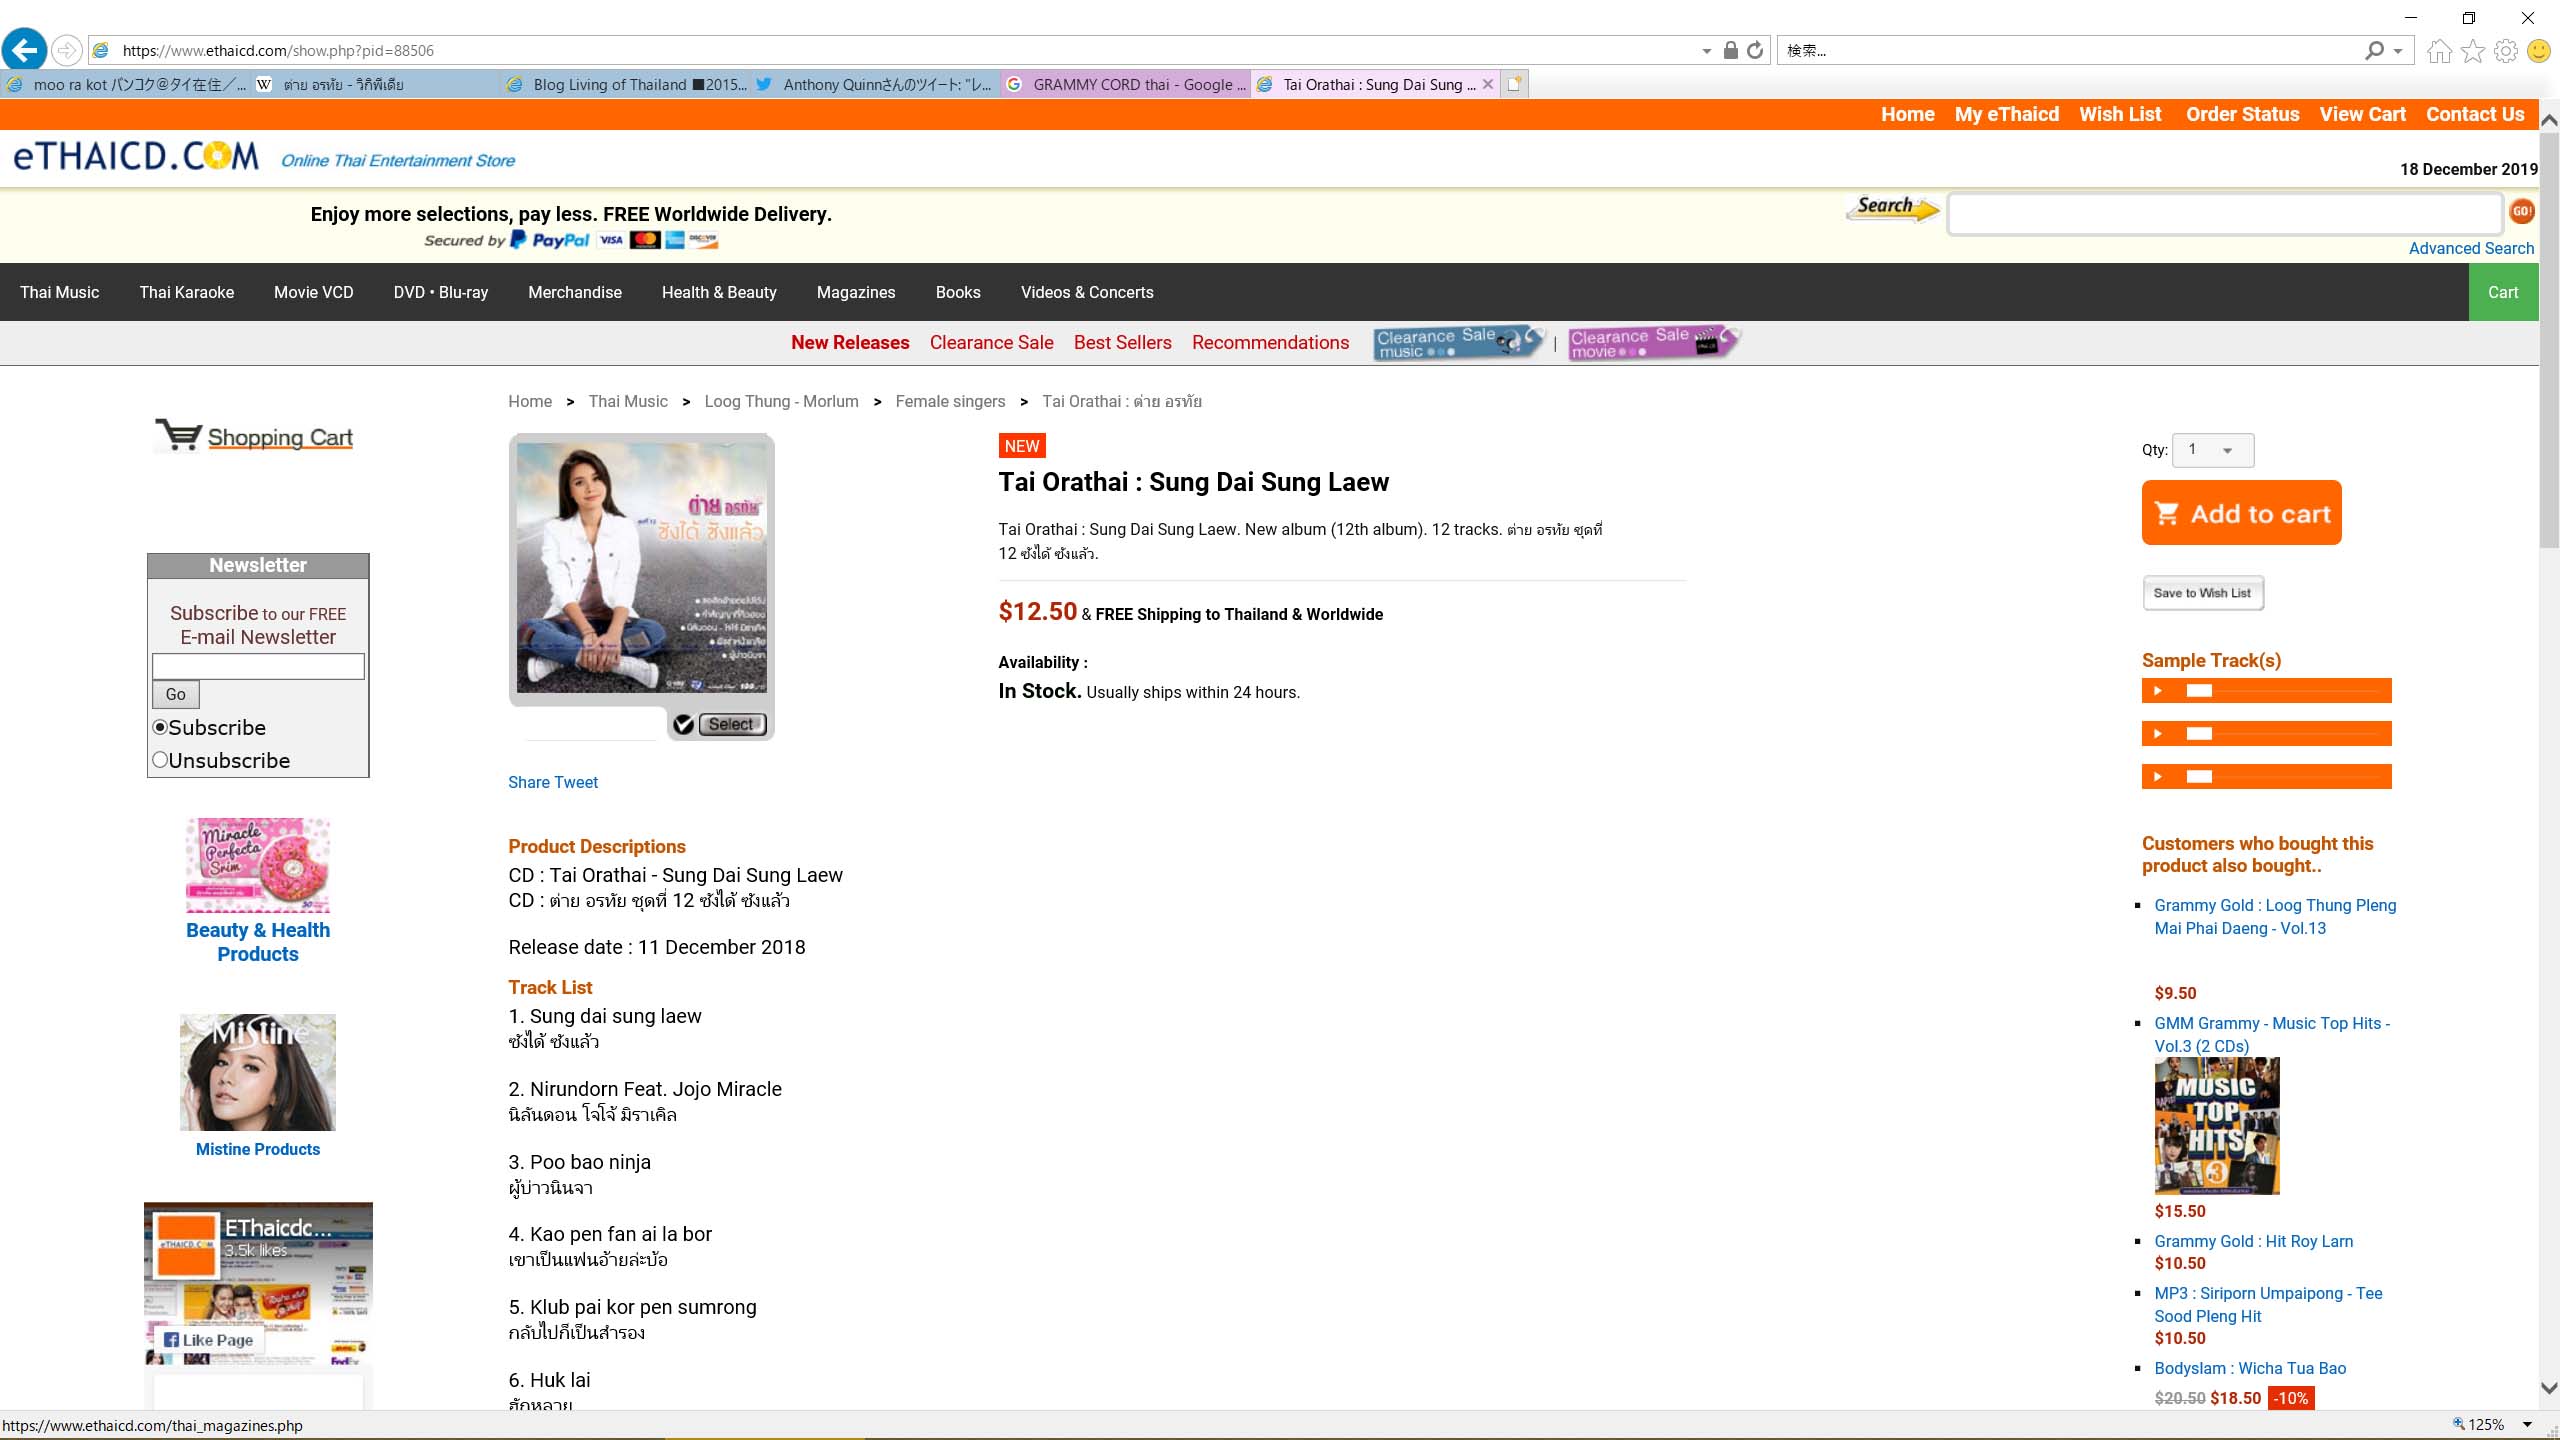Select the Subscribe radio button
The width and height of the screenshot is (2560, 1440).
coord(160,727)
